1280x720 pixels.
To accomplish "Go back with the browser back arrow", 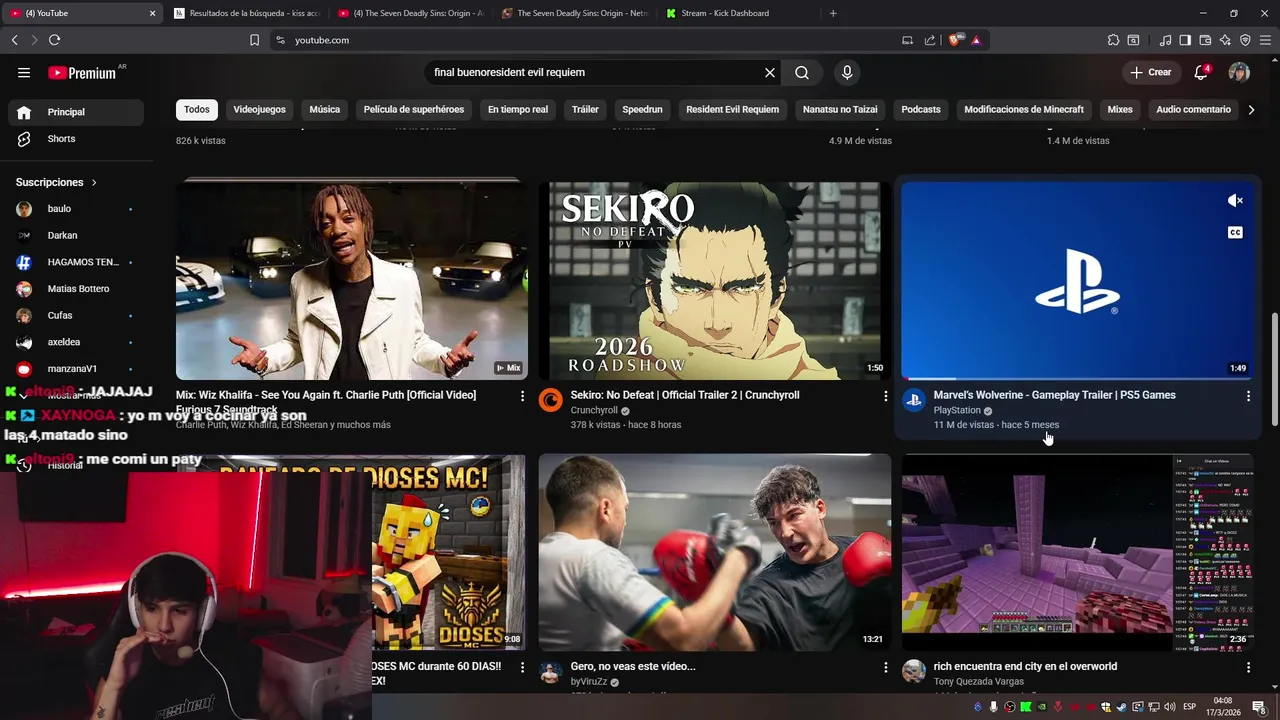I will (14, 40).
